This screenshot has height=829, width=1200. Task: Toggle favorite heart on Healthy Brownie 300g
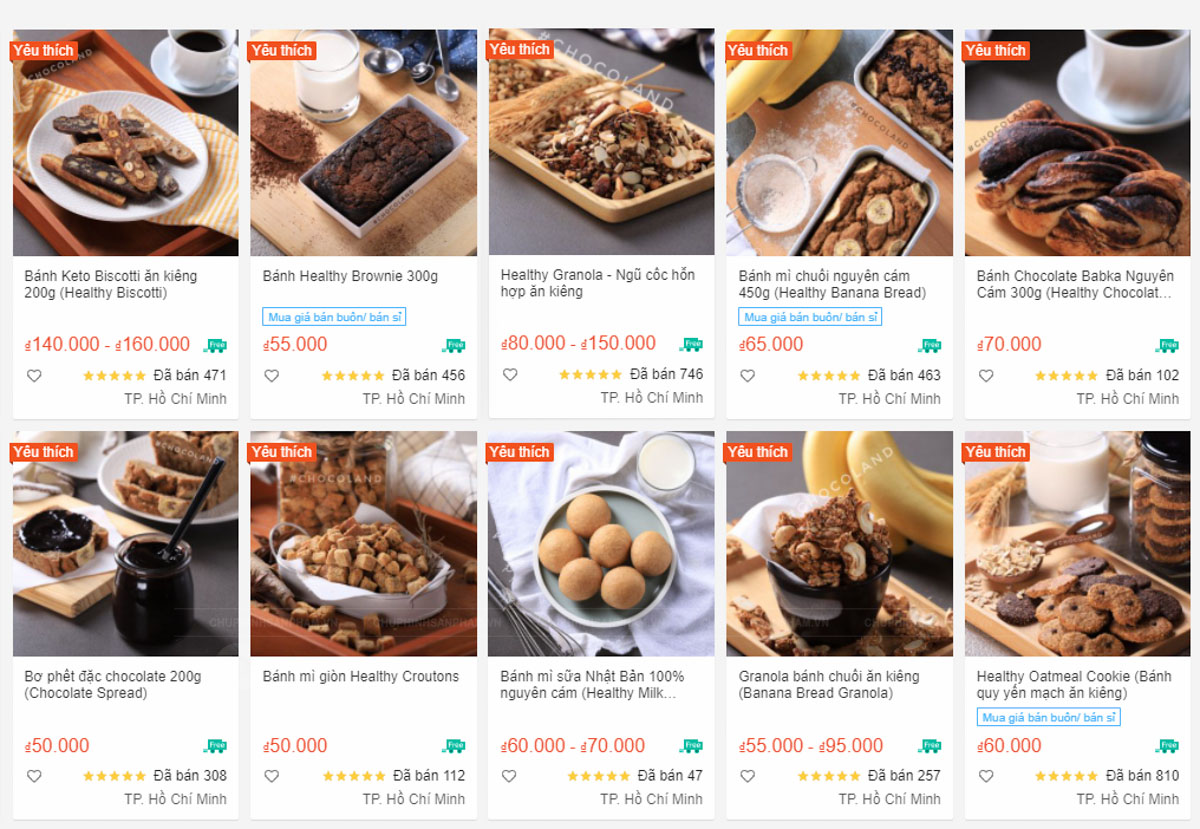point(271,376)
